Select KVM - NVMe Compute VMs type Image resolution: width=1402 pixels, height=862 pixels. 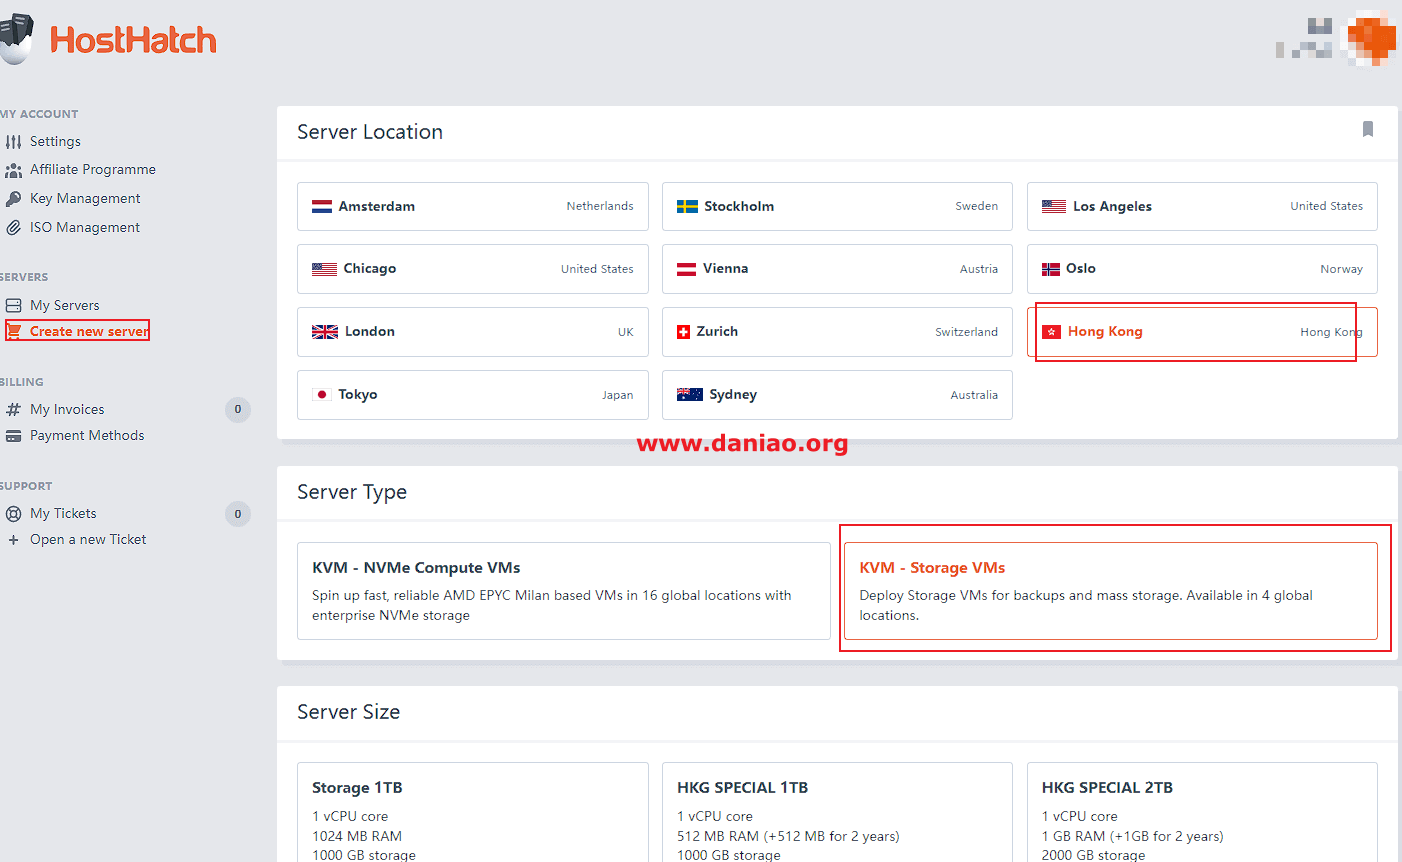(x=564, y=591)
